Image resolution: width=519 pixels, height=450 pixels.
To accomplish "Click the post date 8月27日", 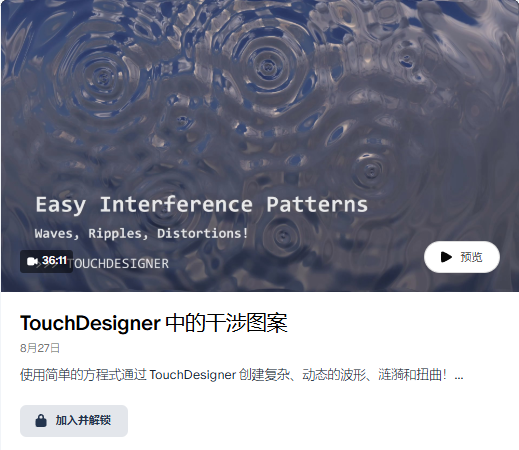I will tap(40, 348).
